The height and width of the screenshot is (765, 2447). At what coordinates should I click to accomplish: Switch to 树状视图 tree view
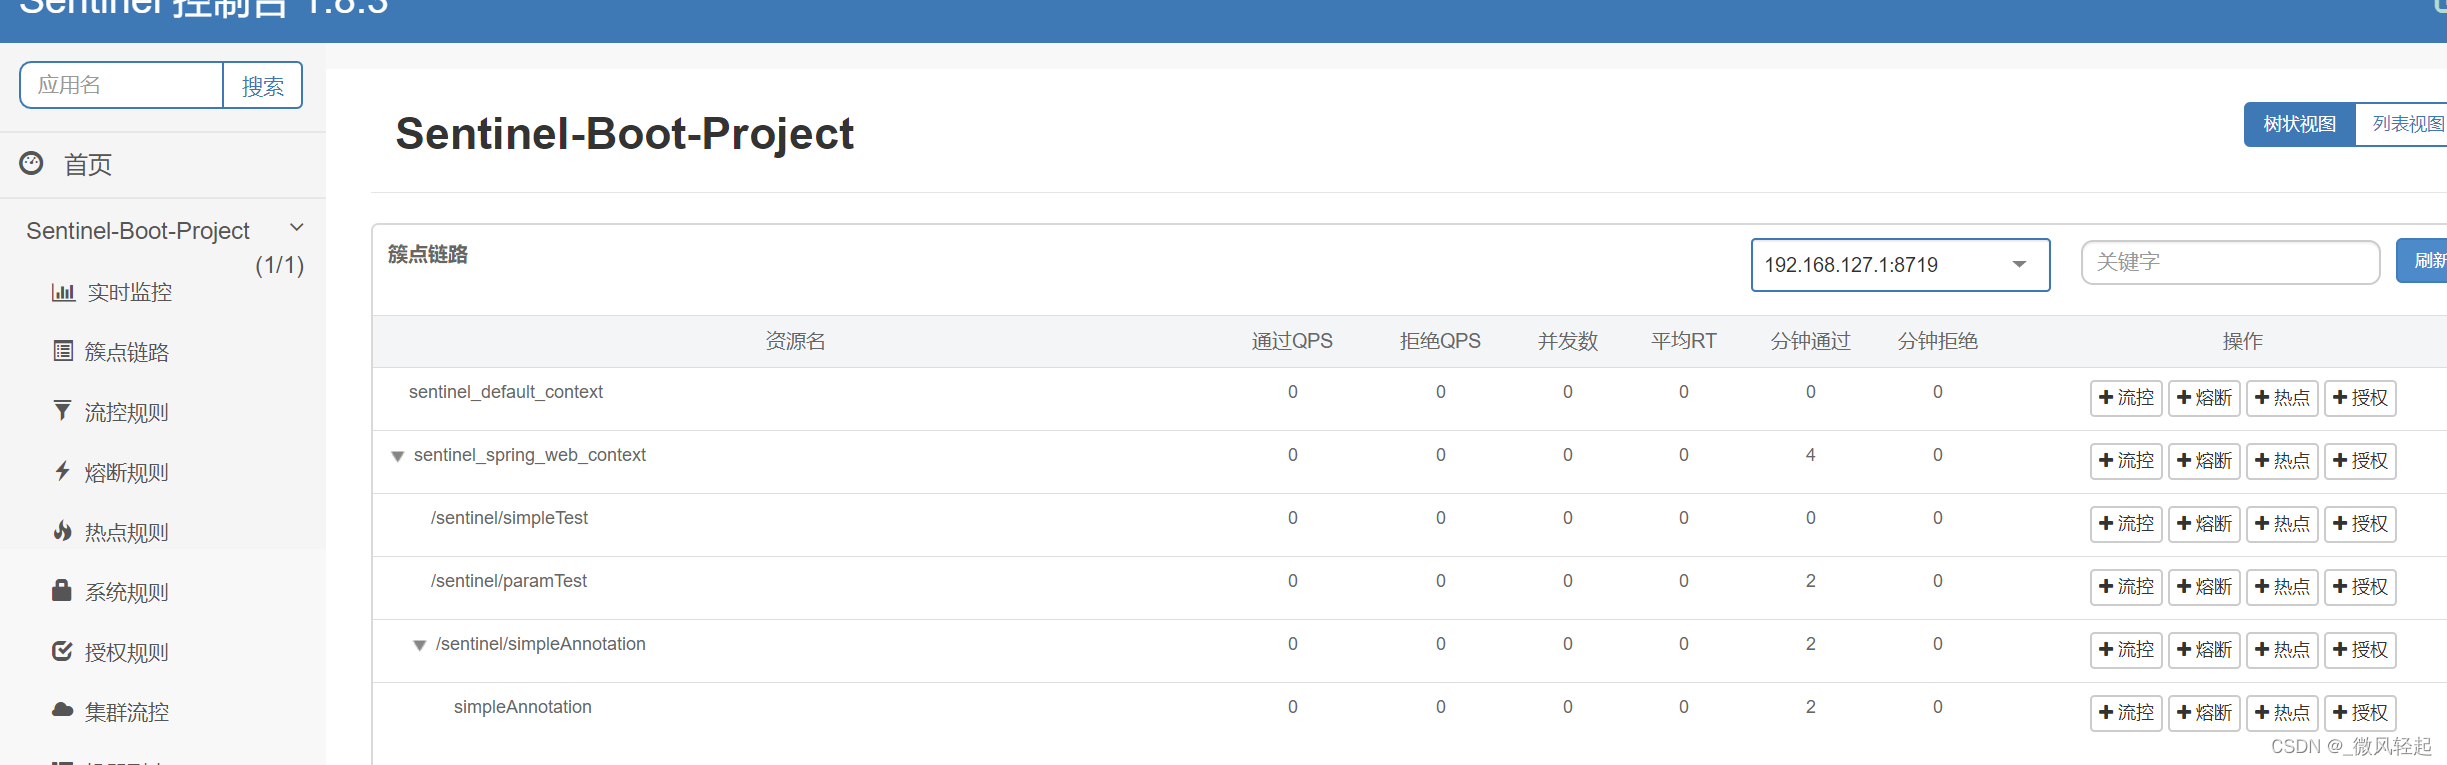(x=2300, y=125)
